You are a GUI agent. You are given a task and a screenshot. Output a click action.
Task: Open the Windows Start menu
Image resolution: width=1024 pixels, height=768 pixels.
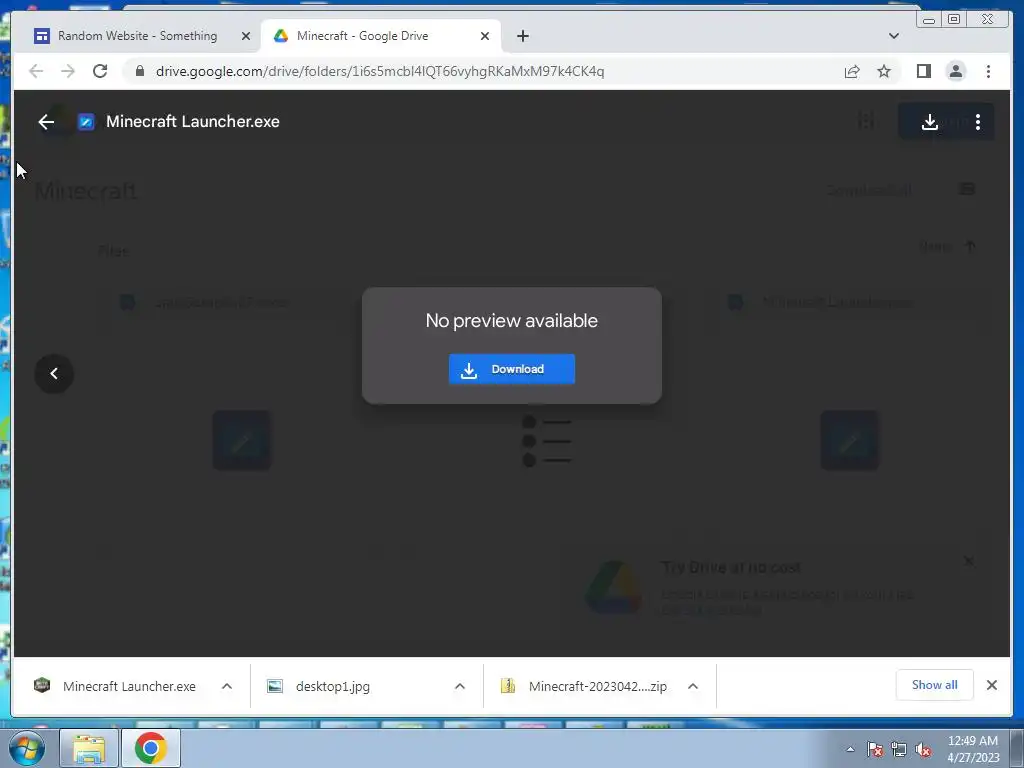pos(26,748)
